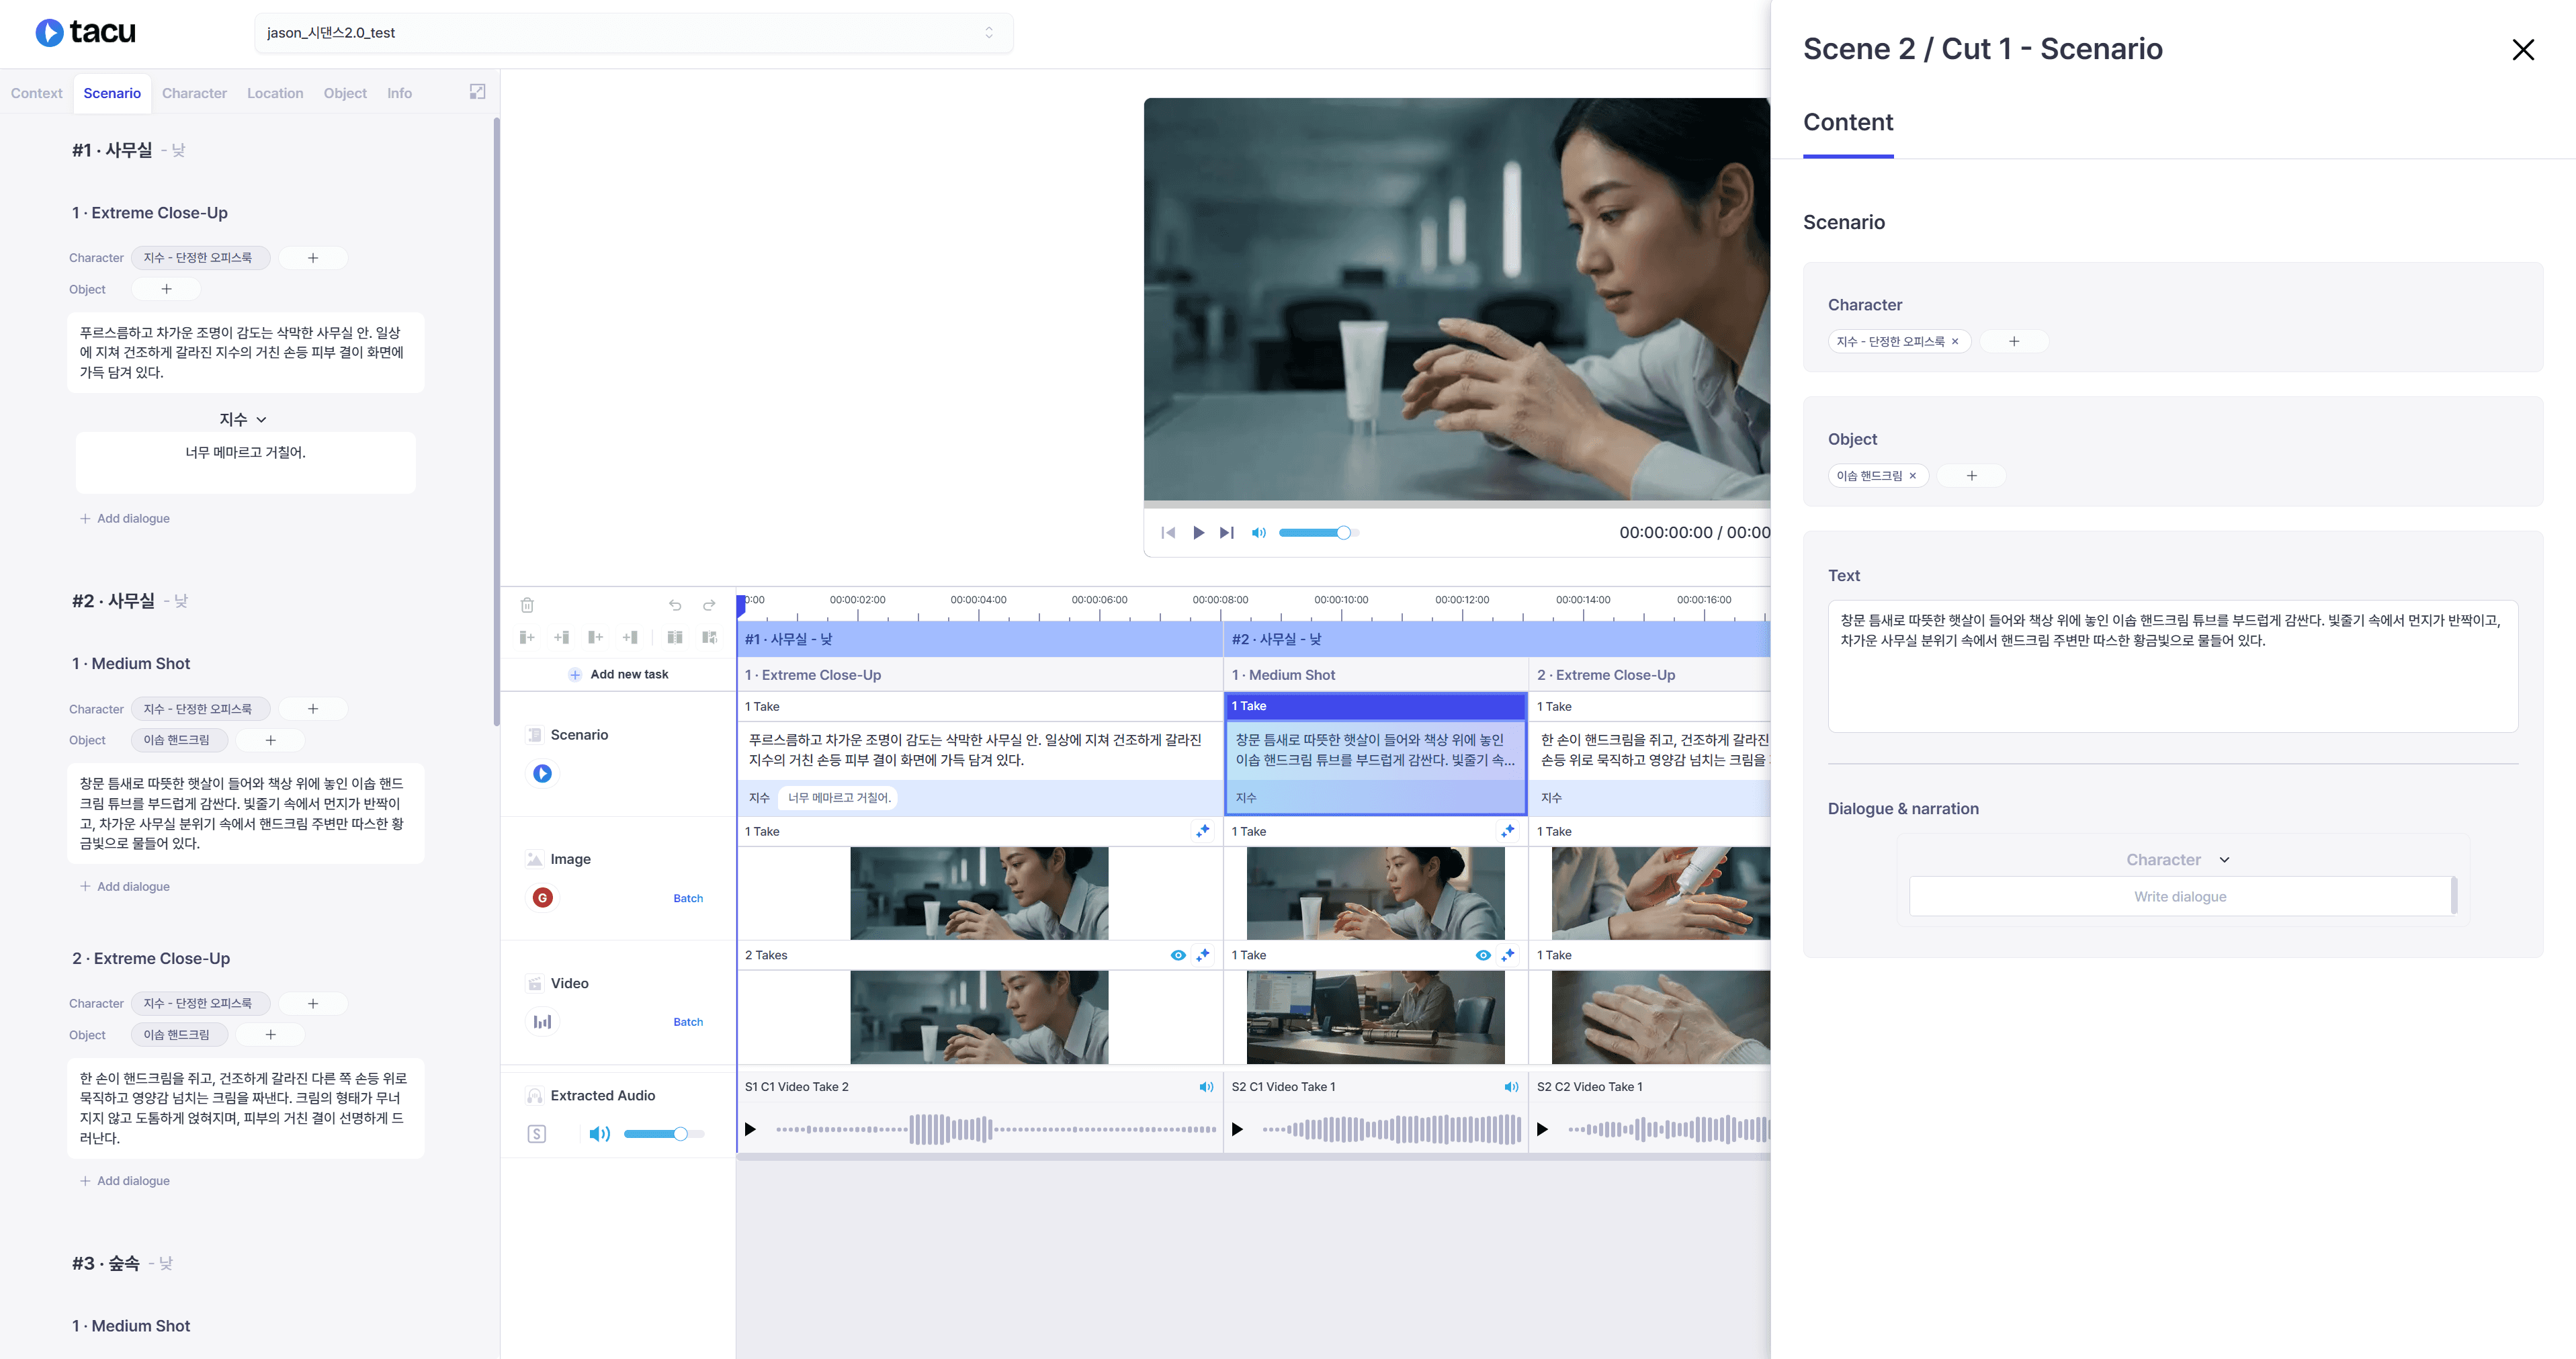Open the Info tab
Screen dimensions: 2576x1359
399,93
